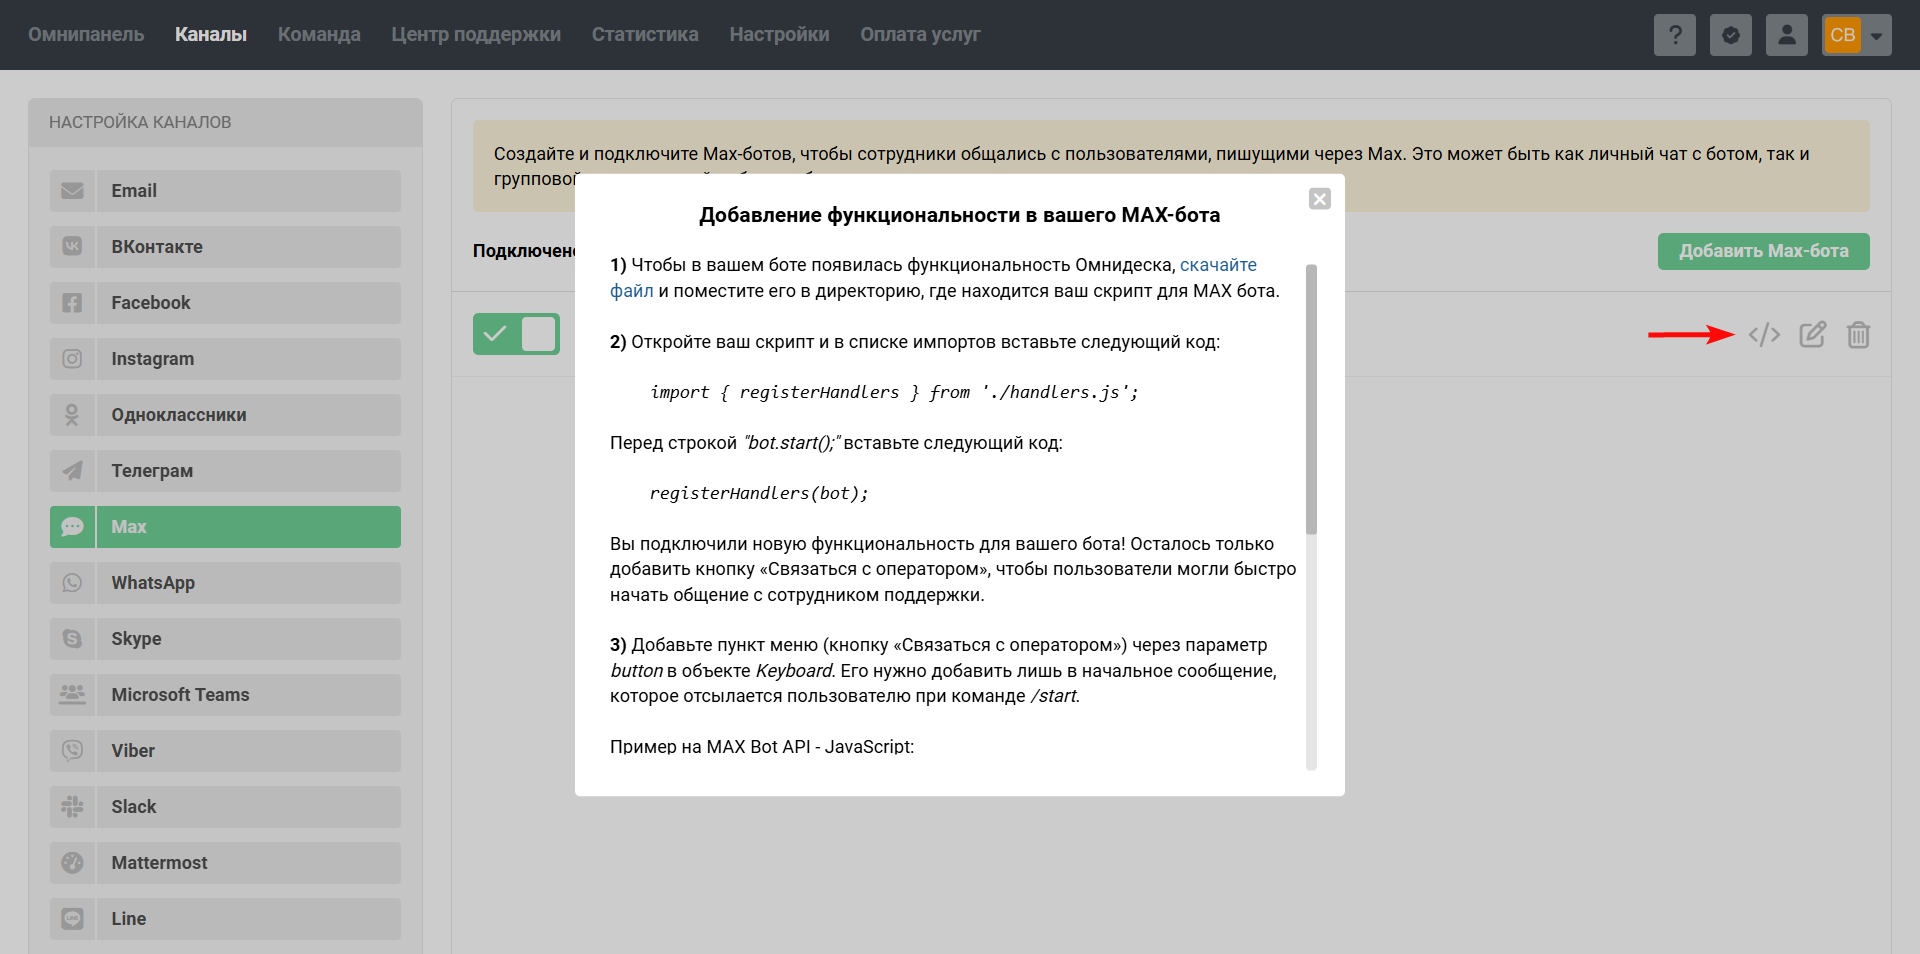Open the Команда menu item
Screen dimensions: 1920x954
pos(319,35)
